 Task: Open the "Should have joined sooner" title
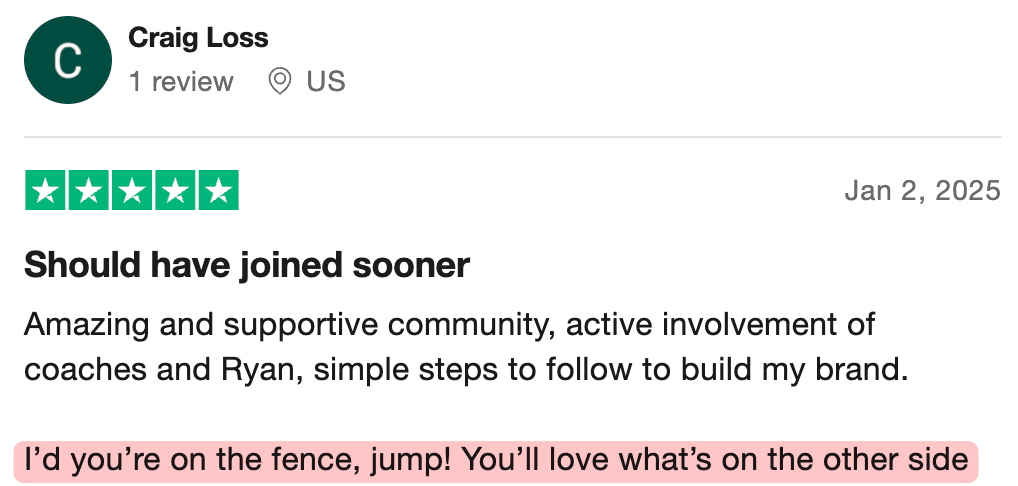tap(247, 265)
